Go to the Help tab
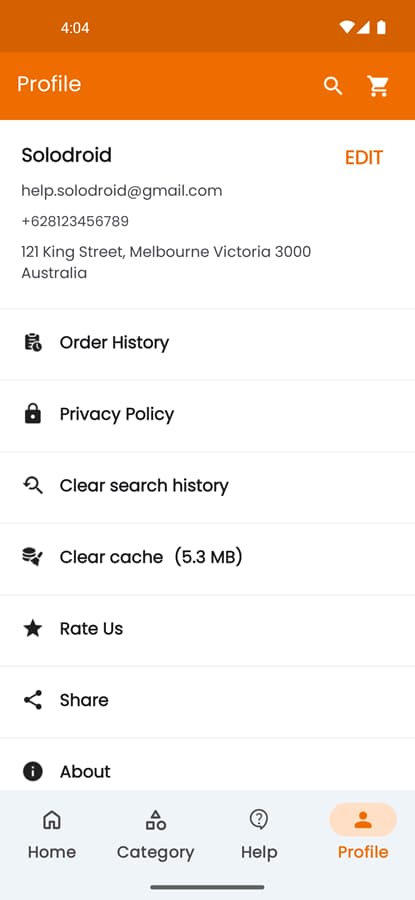This screenshot has width=415, height=900. pyautogui.click(x=259, y=833)
